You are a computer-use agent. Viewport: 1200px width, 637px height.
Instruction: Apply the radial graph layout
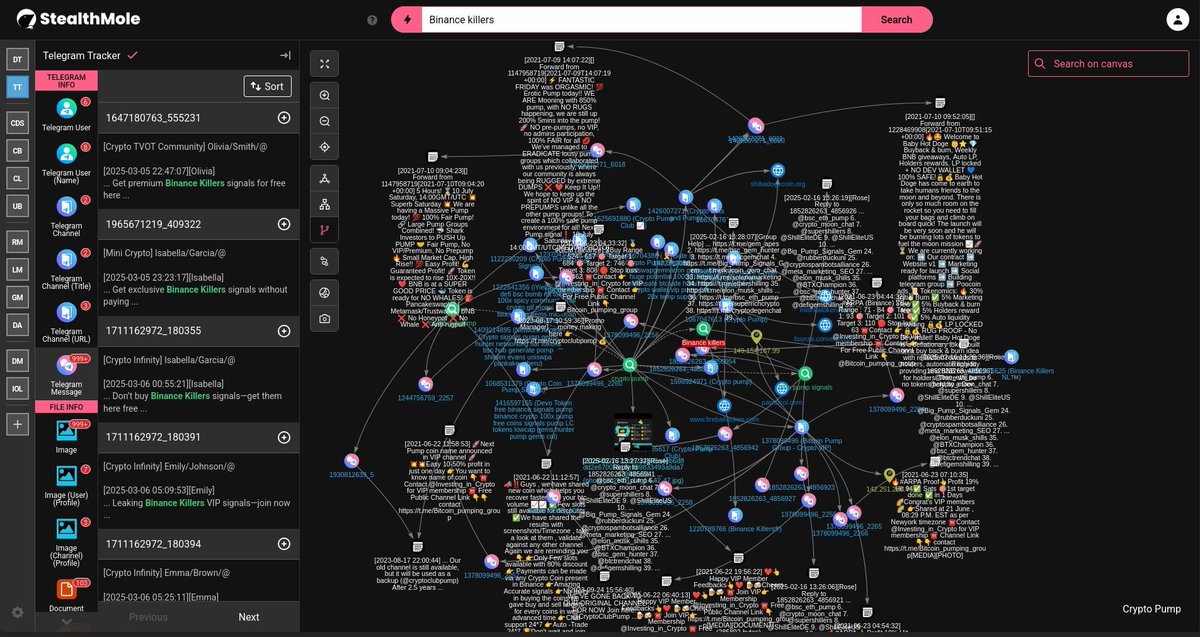click(x=325, y=178)
